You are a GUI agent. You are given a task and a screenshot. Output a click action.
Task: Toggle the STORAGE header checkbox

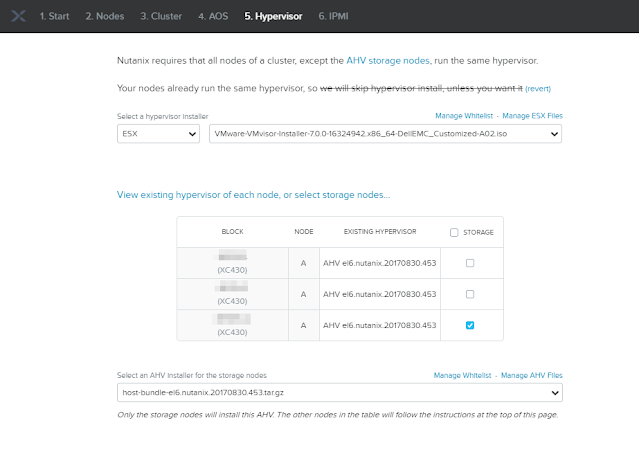[x=454, y=232]
